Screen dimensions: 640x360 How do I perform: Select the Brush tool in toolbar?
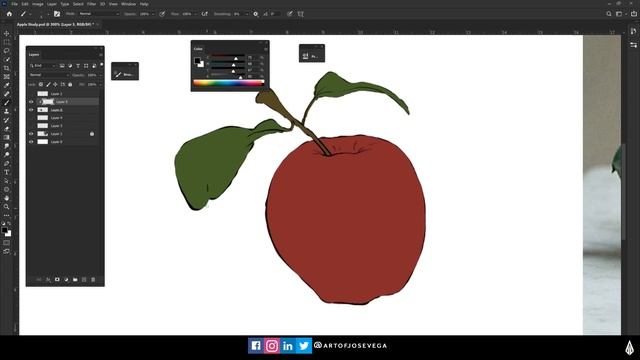[7, 103]
